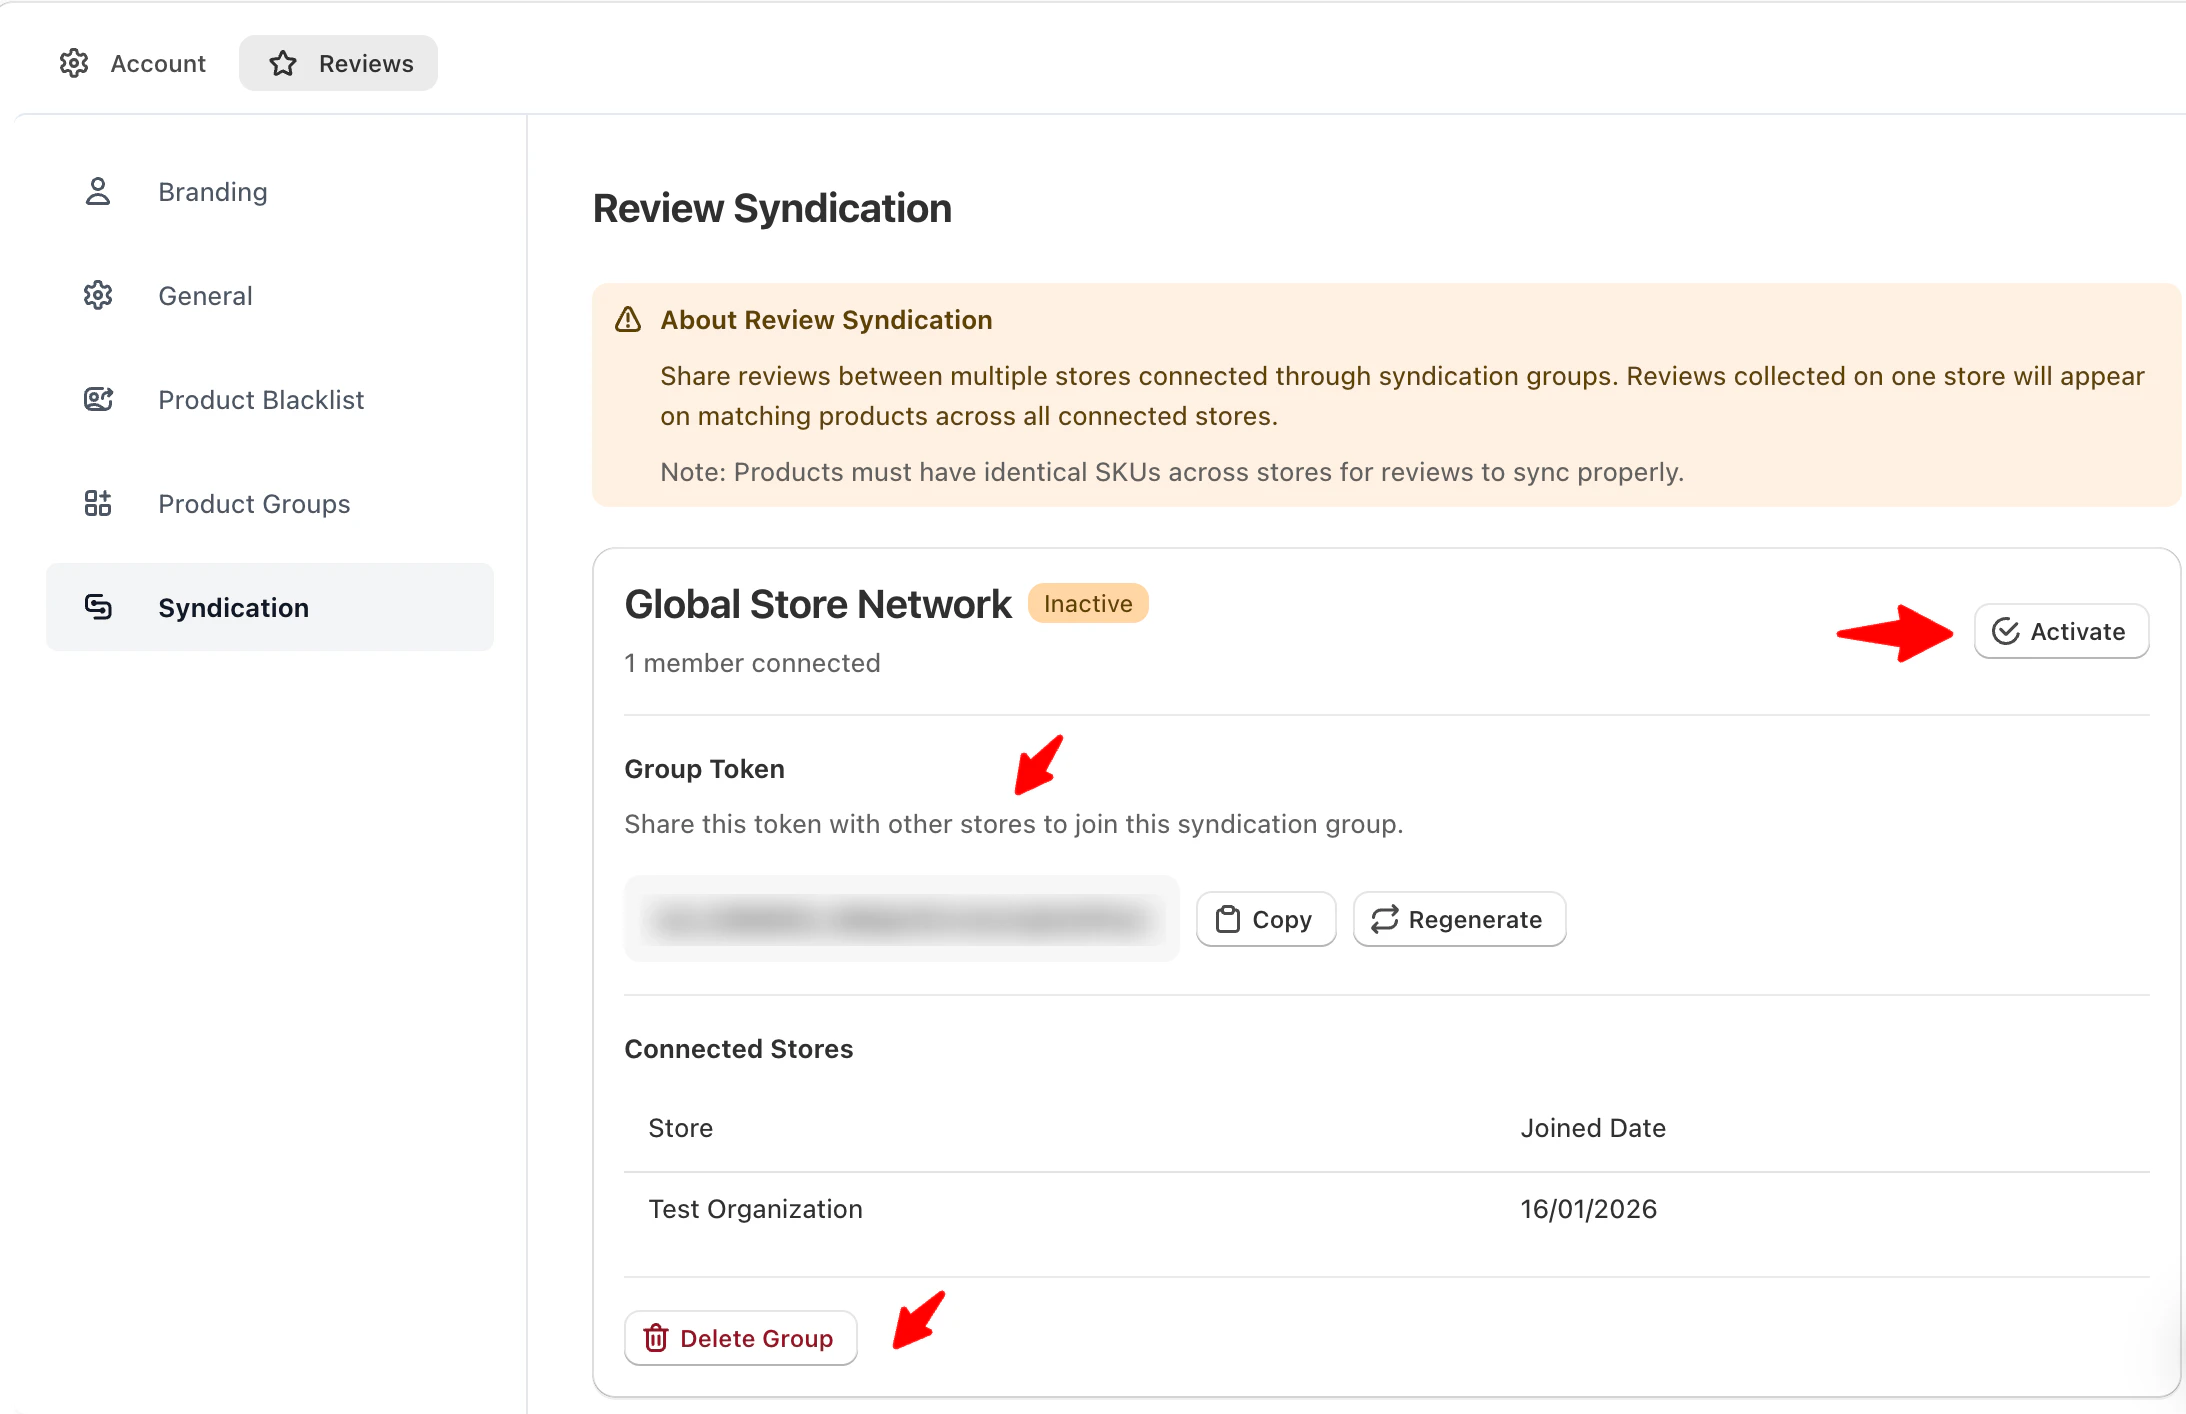Click the Reviews star icon
Viewport: 2186px width, 1414px height.
[283, 63]
